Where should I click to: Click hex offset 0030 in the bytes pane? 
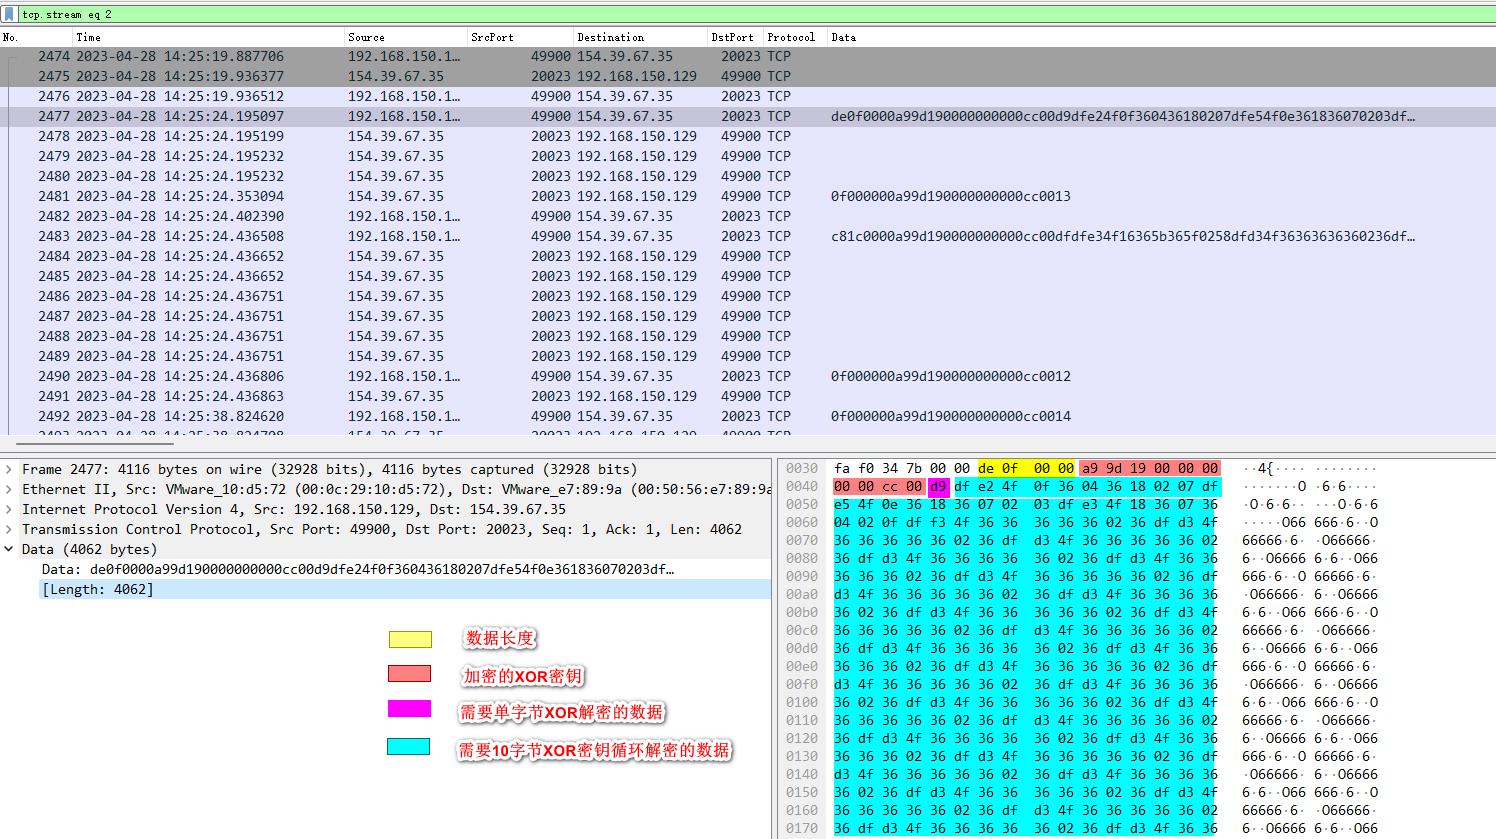pos(802,468)
